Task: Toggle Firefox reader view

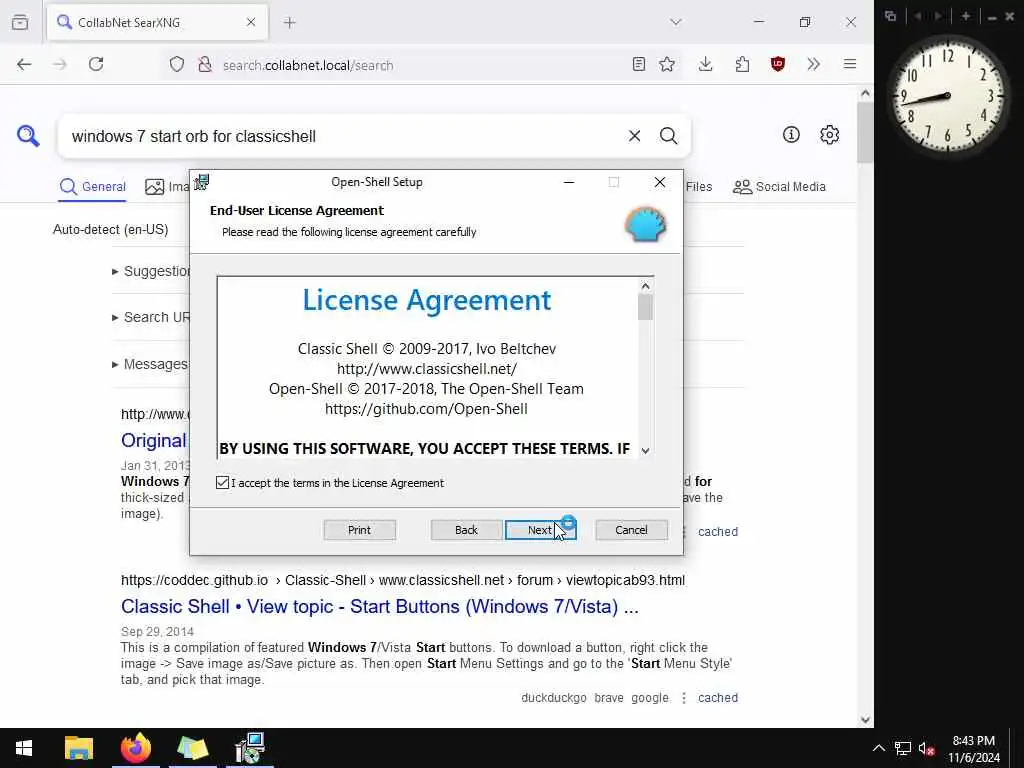Action: (639, 64)
